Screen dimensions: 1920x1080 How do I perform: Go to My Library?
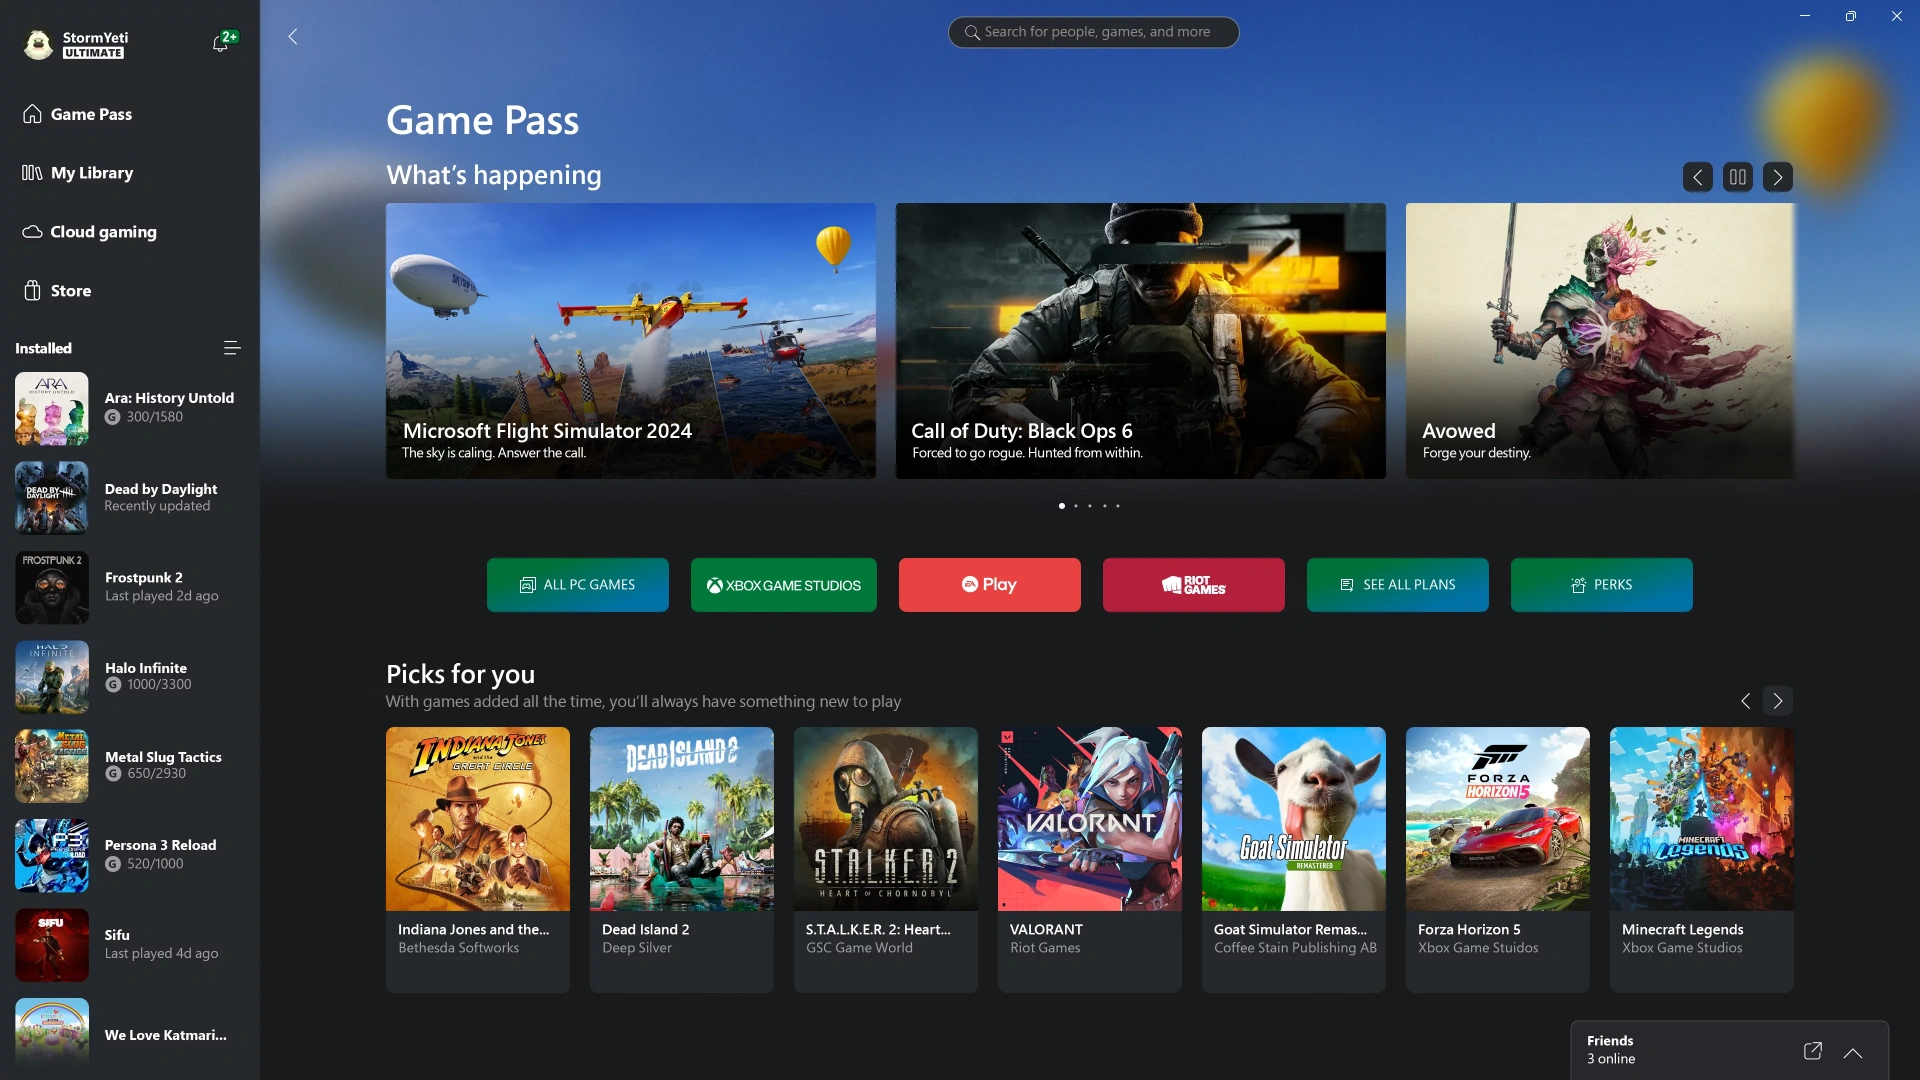coord(92,173)
